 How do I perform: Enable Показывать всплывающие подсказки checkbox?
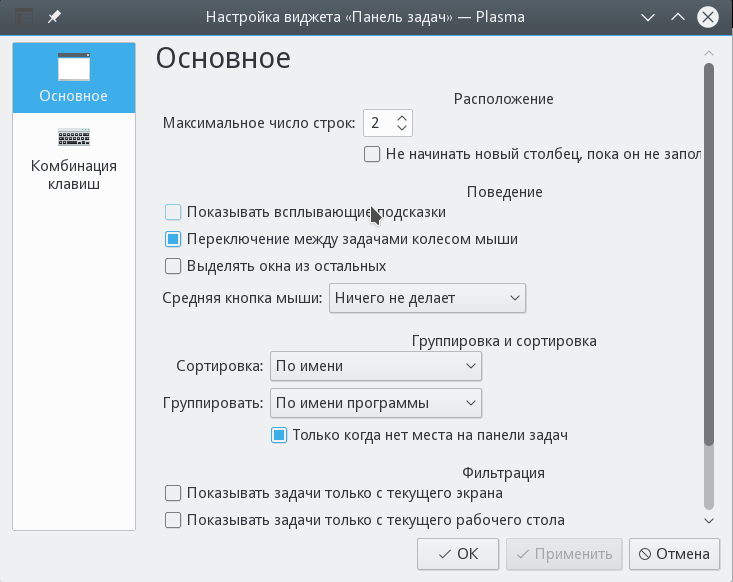(x=173, y=212)
